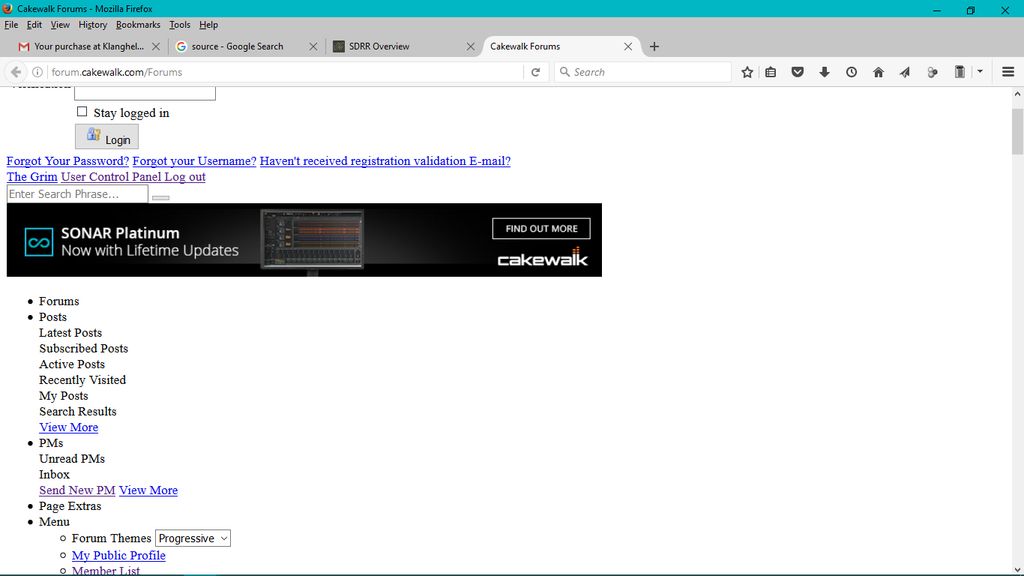Click the bookmark star icon
The height and width of the screenshot is (576, 1024).
[747, 72]
